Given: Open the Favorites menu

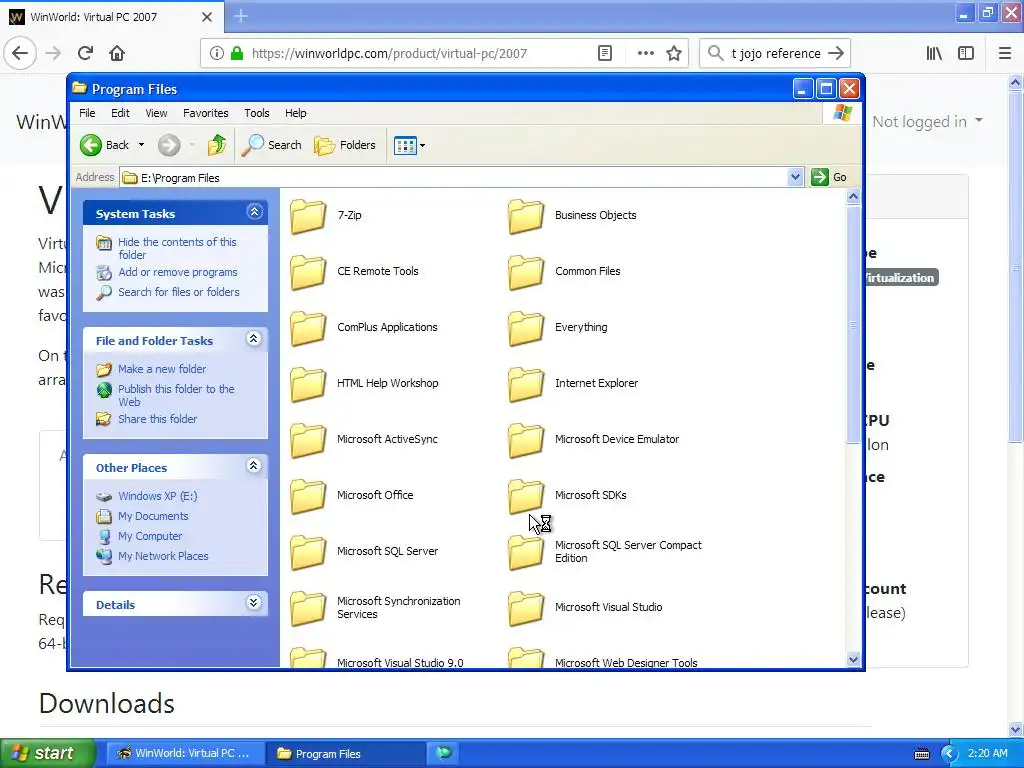Looking at the screenshot, I should click(x=206, y=113).
